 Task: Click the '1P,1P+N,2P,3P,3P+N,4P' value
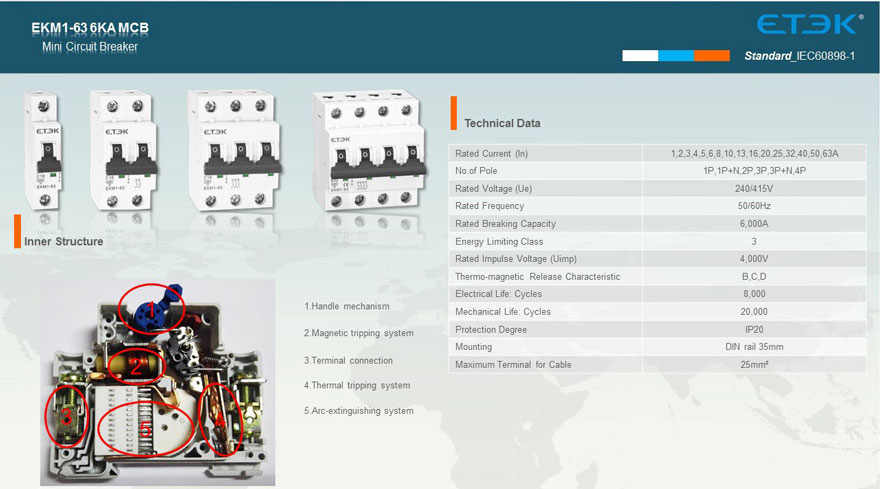click(x=754, y=171)
